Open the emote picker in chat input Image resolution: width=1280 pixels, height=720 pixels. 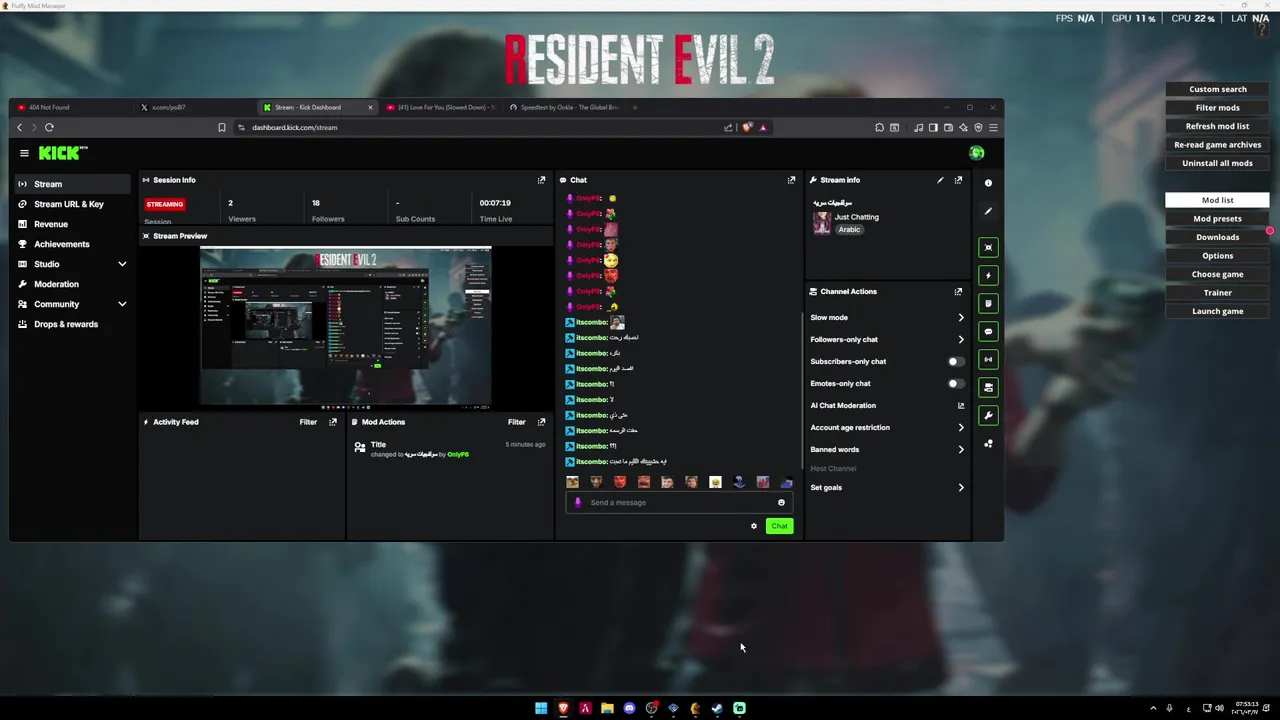tap(781, 502)
